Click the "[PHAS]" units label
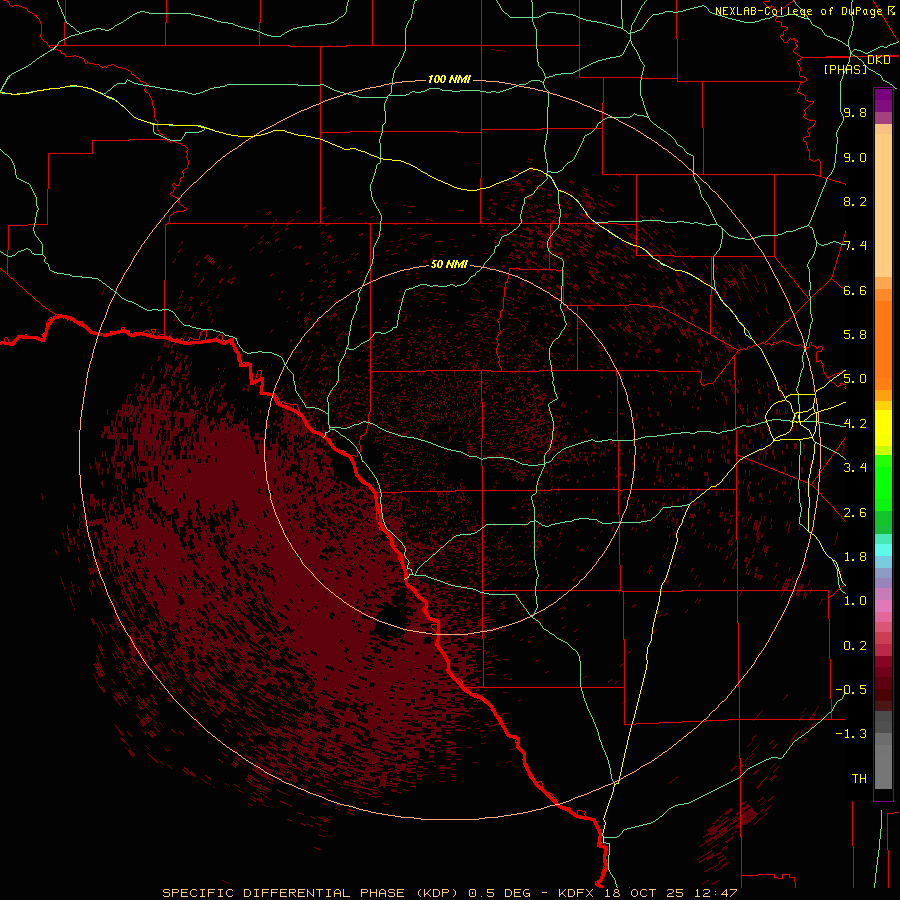 845,70
